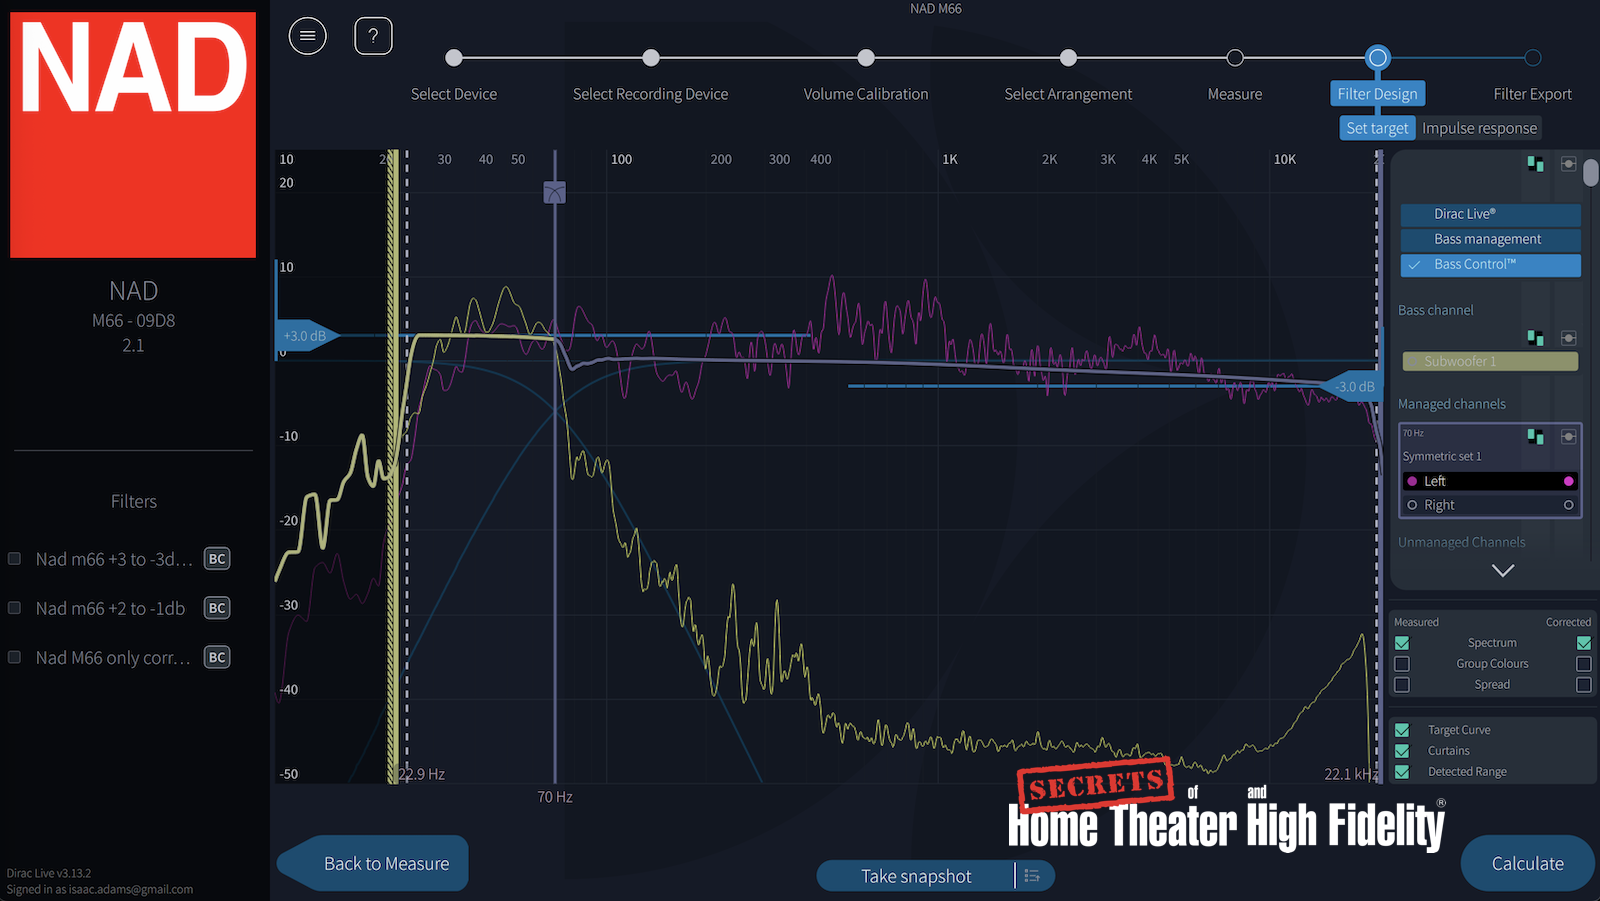Choose Bass Control mode option

pyautogui.click(x=1490, y=264)
